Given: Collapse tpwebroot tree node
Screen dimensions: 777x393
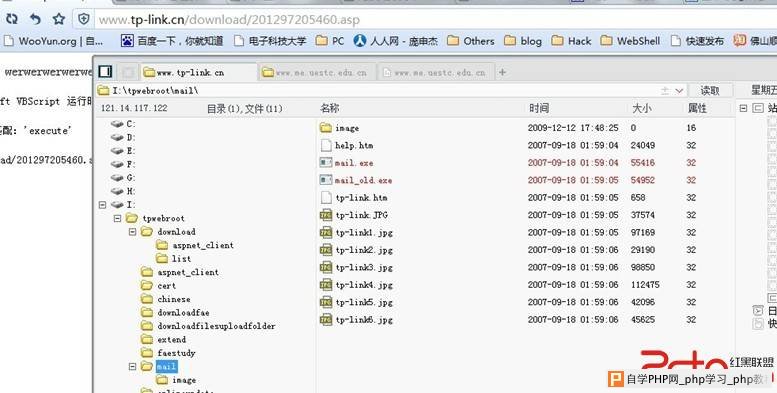Looking at the screenshot, I should (117, 218).
